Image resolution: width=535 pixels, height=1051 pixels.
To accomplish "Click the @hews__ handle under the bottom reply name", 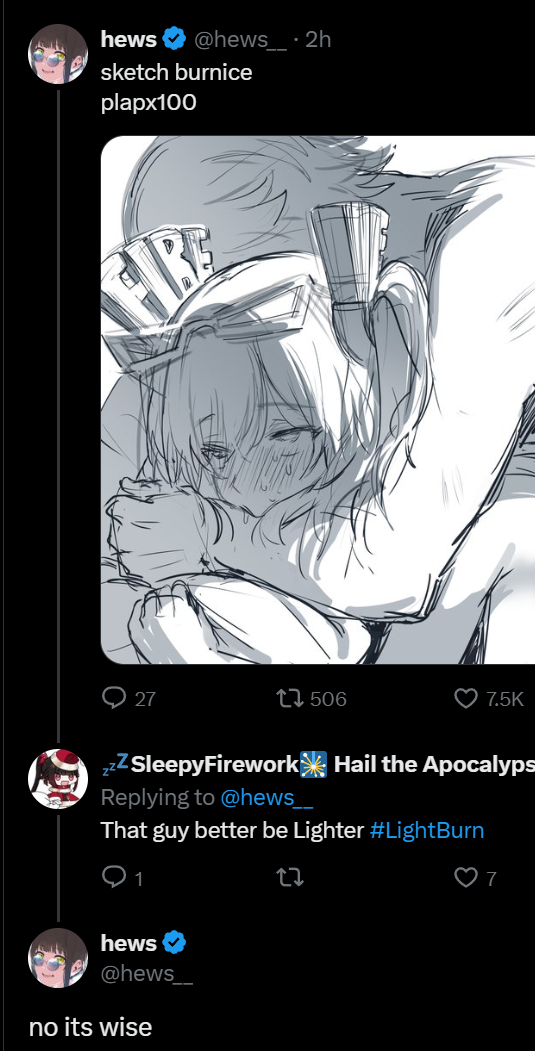I will click(x=147, y=973).
